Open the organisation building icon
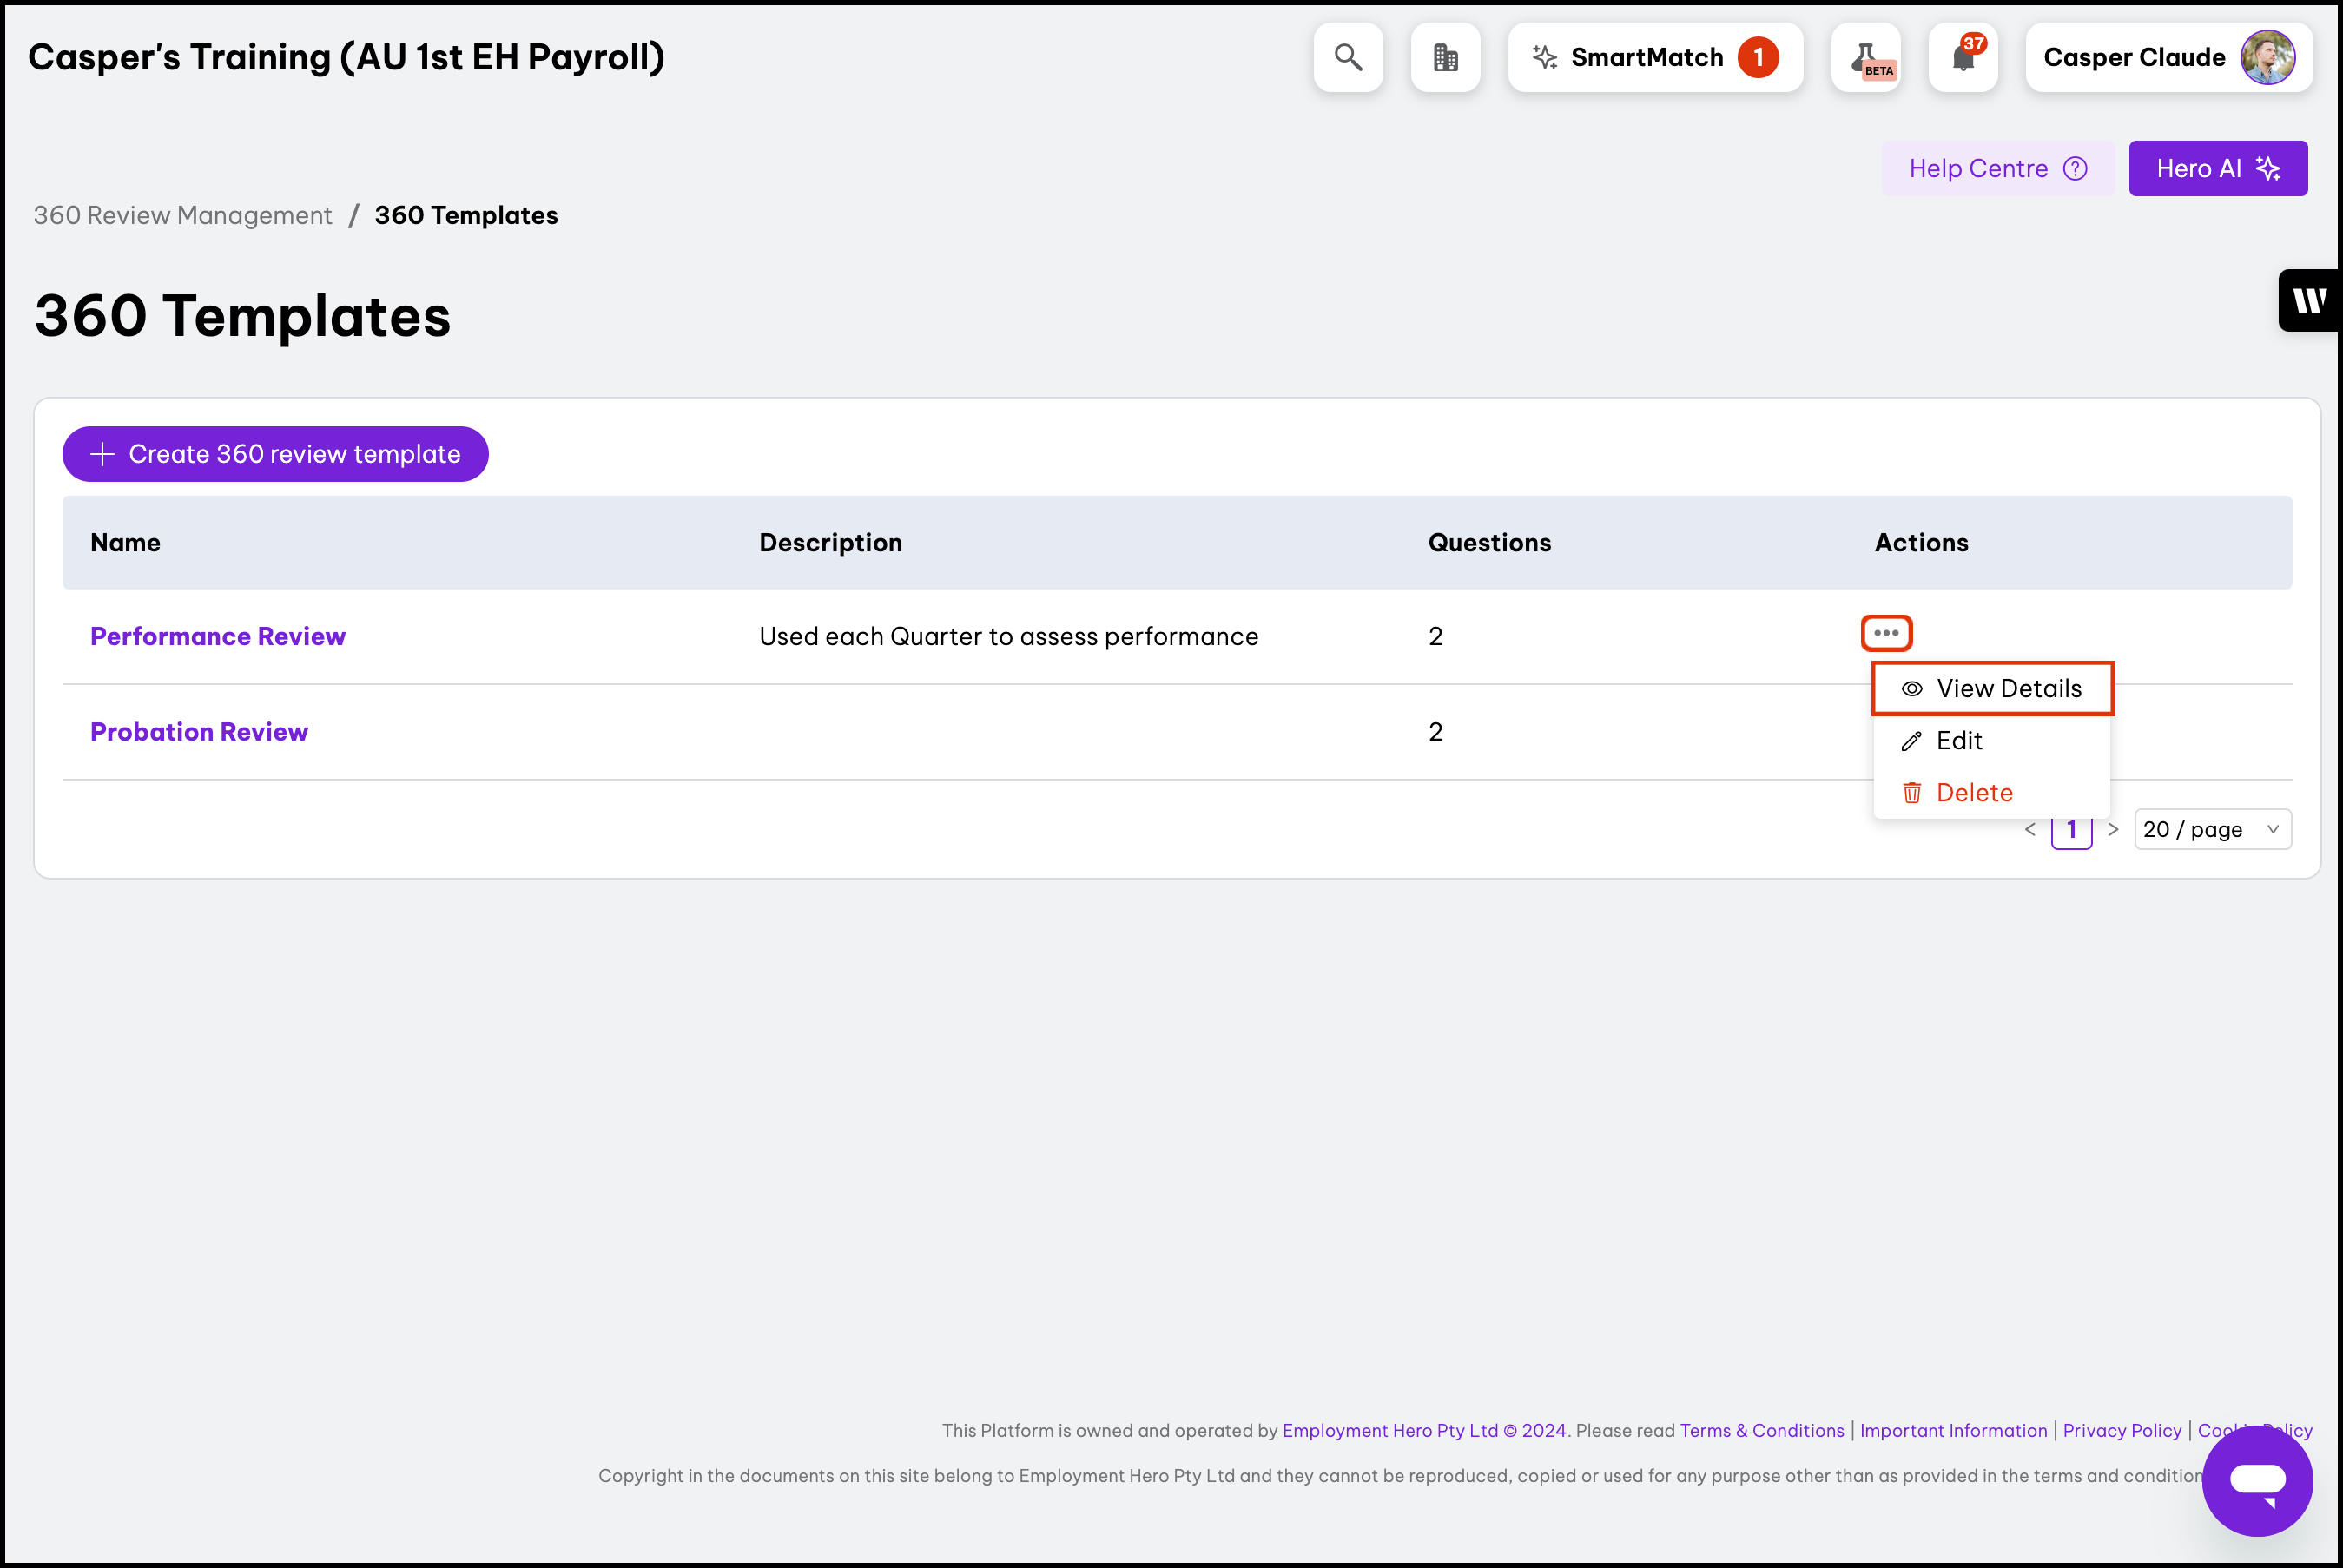This screenshot has width=2343, height=1568. [1445, 58]
